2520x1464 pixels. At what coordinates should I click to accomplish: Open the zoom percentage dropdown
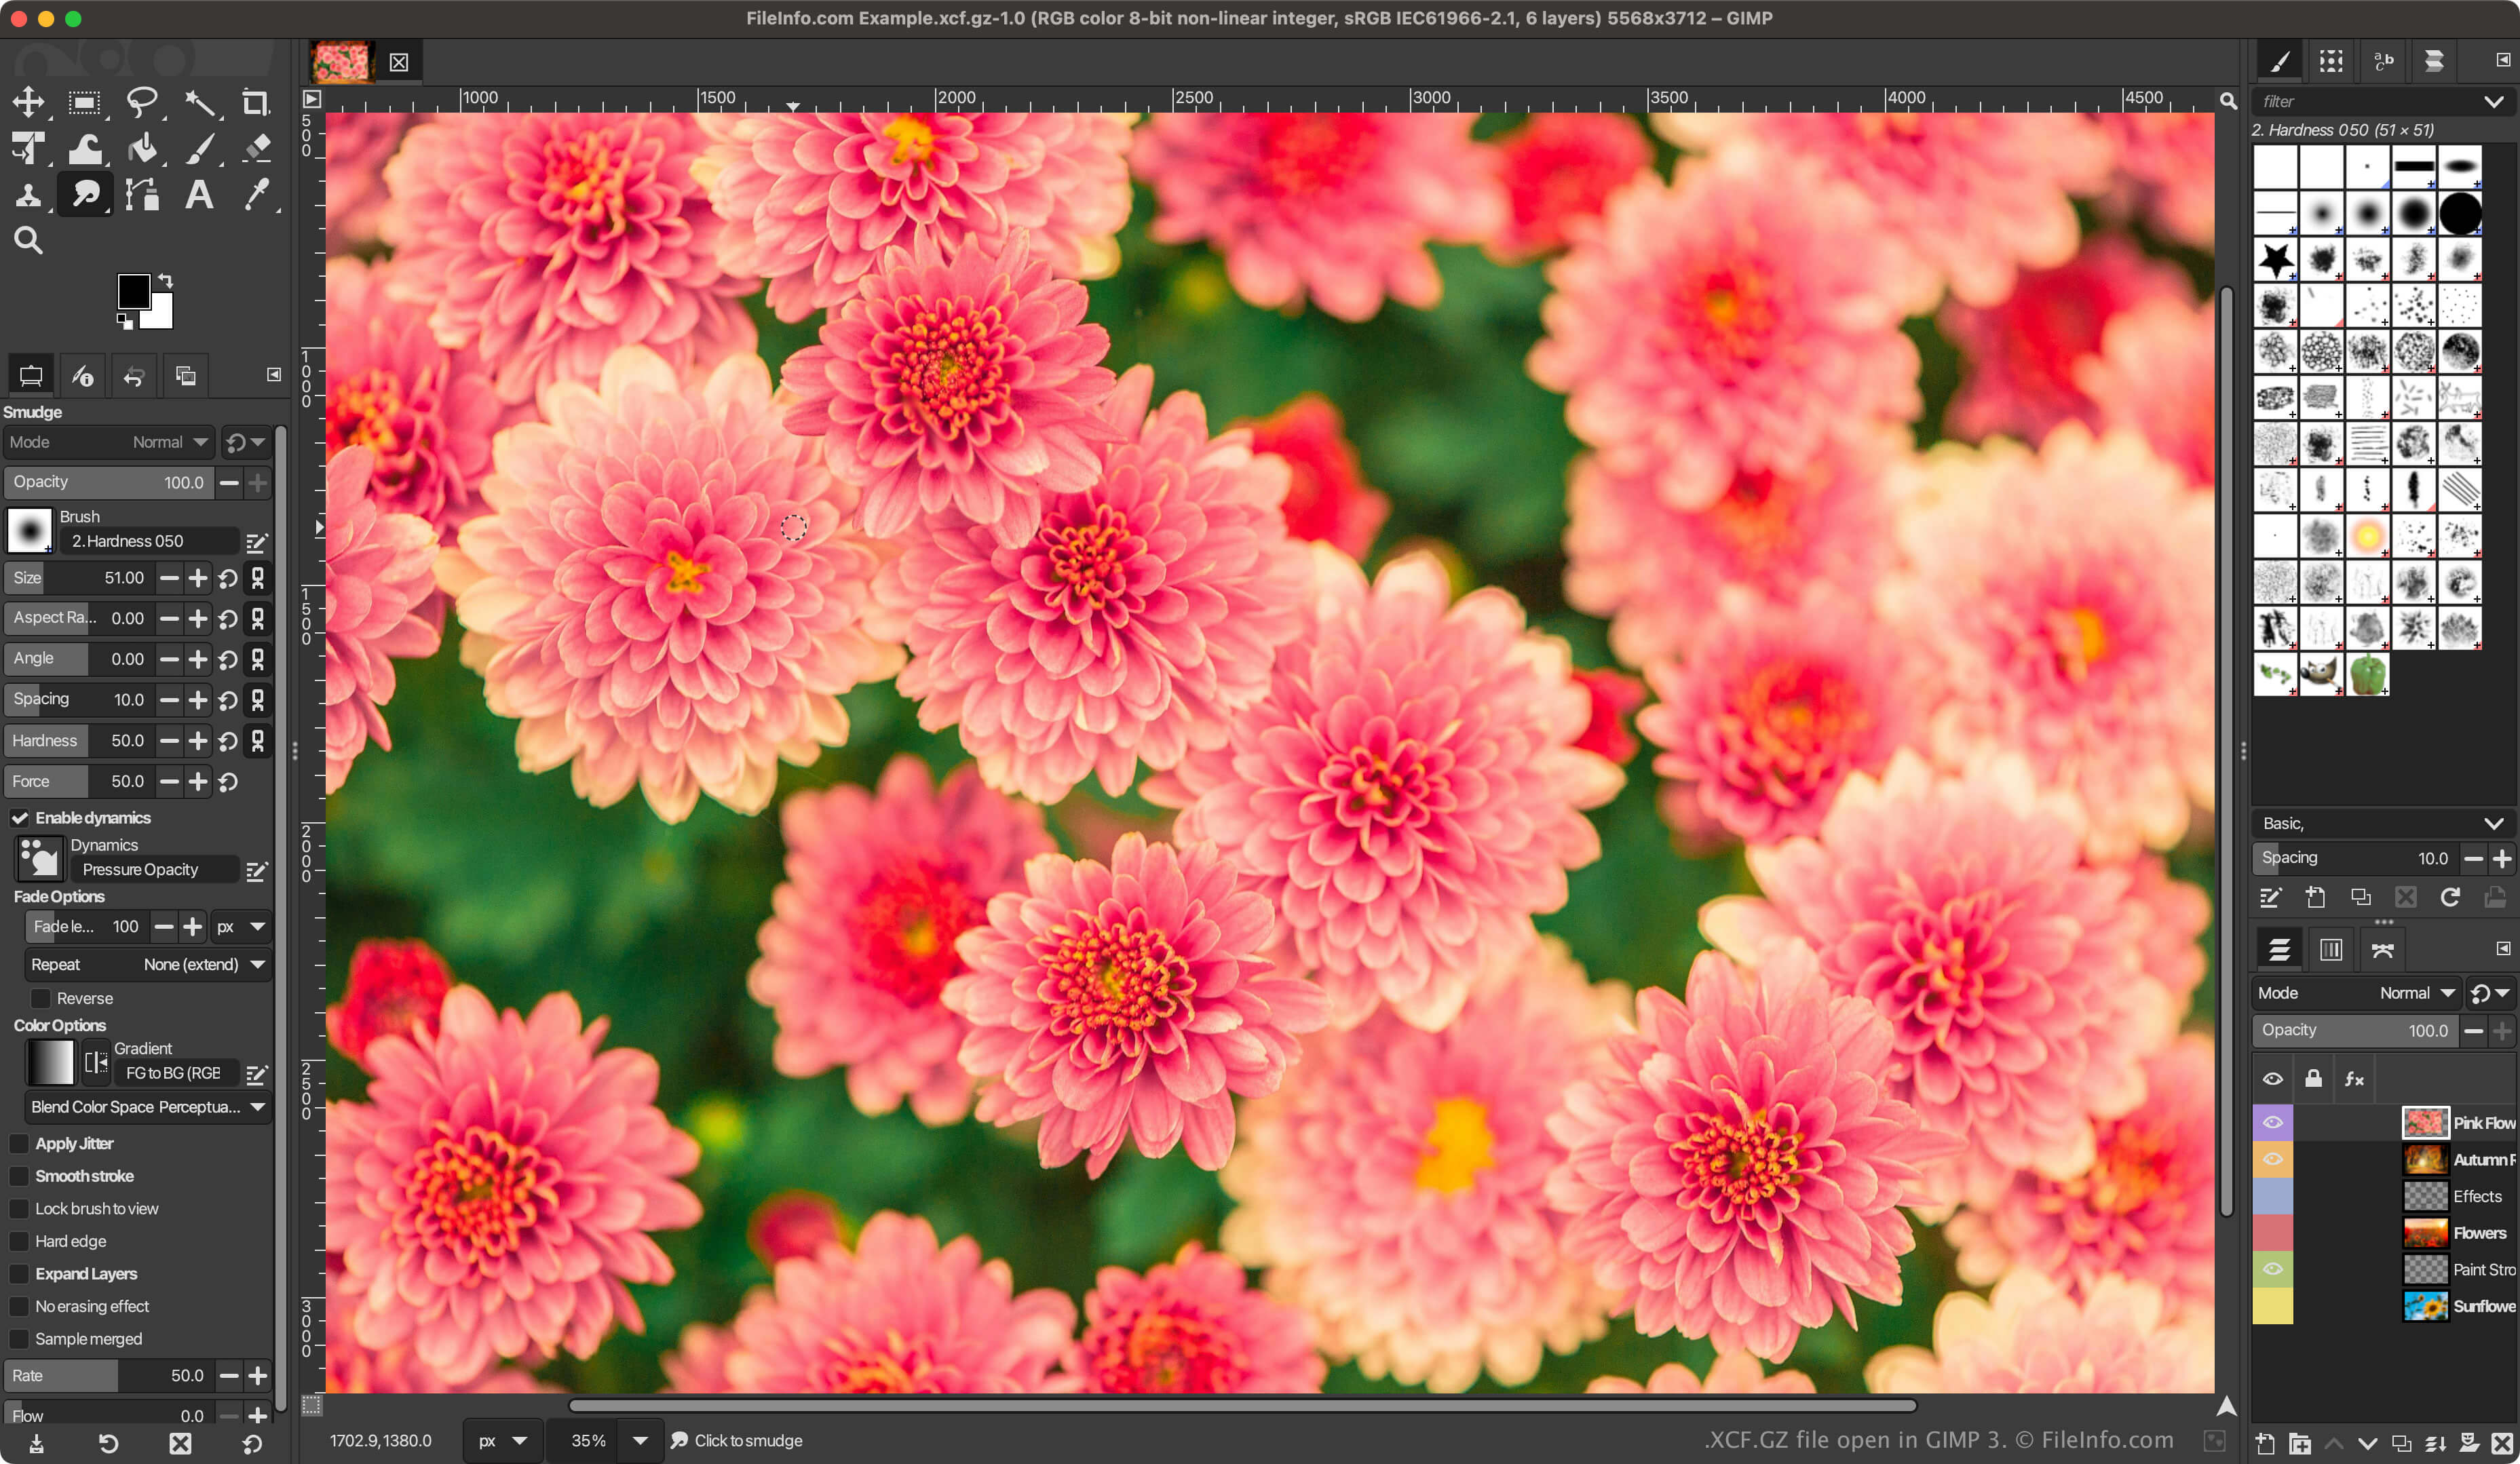click(640, 1440)
